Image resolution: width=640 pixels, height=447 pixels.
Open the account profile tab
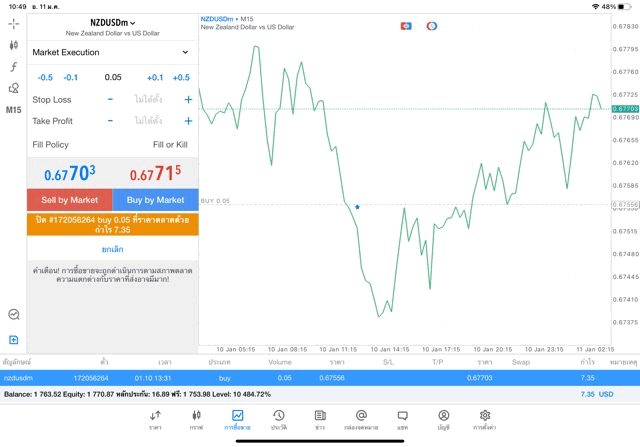pos(444,420)
